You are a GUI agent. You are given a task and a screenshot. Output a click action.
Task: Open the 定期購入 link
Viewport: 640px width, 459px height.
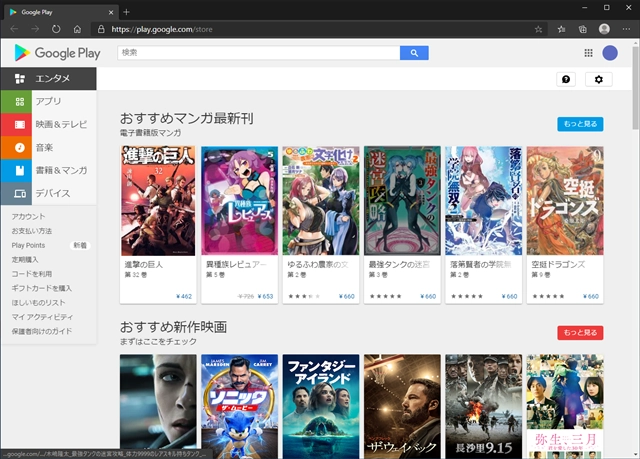tap(24, 259)
